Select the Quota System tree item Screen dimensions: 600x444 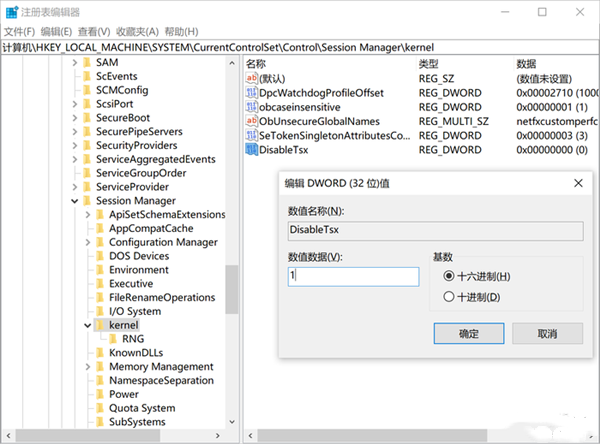click(x=142, y=408)
